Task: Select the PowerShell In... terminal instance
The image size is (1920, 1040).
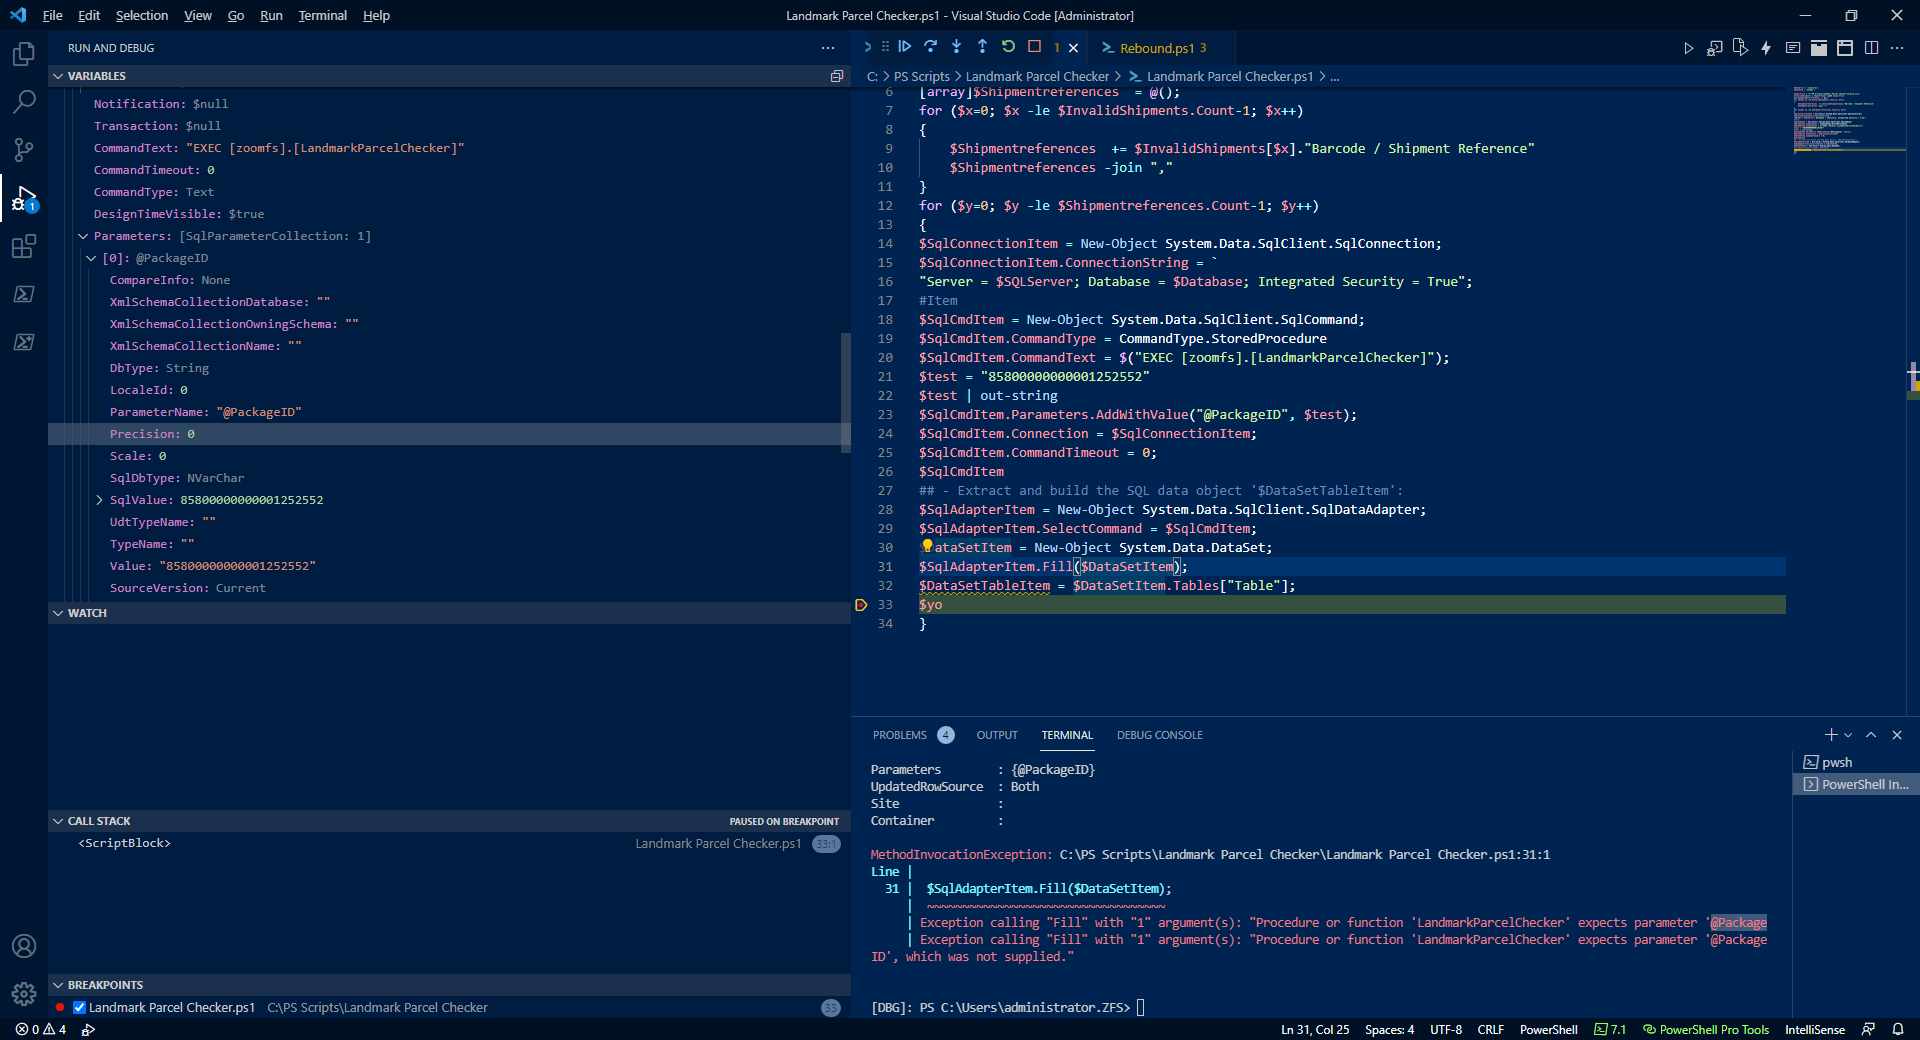Action: click(x=1856, y=784)
